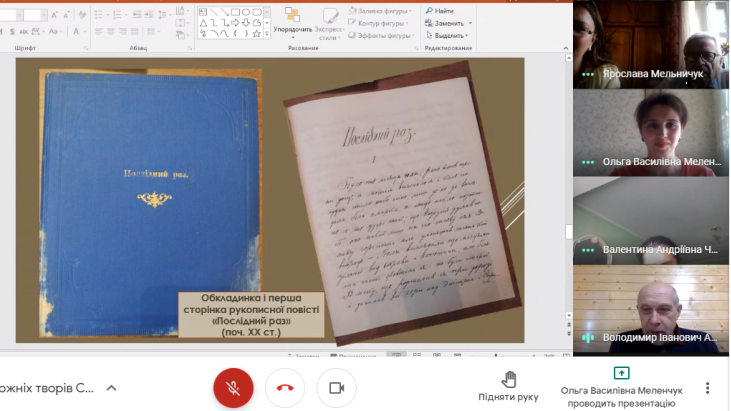
Task: Click the manuscript page image on the slide
Action: pos(403,203)
